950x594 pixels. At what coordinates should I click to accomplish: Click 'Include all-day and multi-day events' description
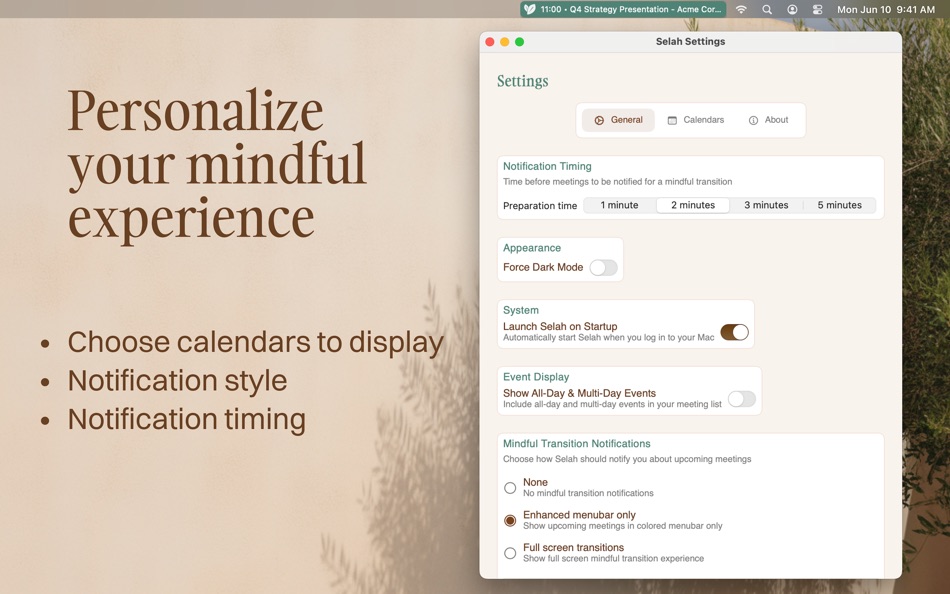pos(612,404)
